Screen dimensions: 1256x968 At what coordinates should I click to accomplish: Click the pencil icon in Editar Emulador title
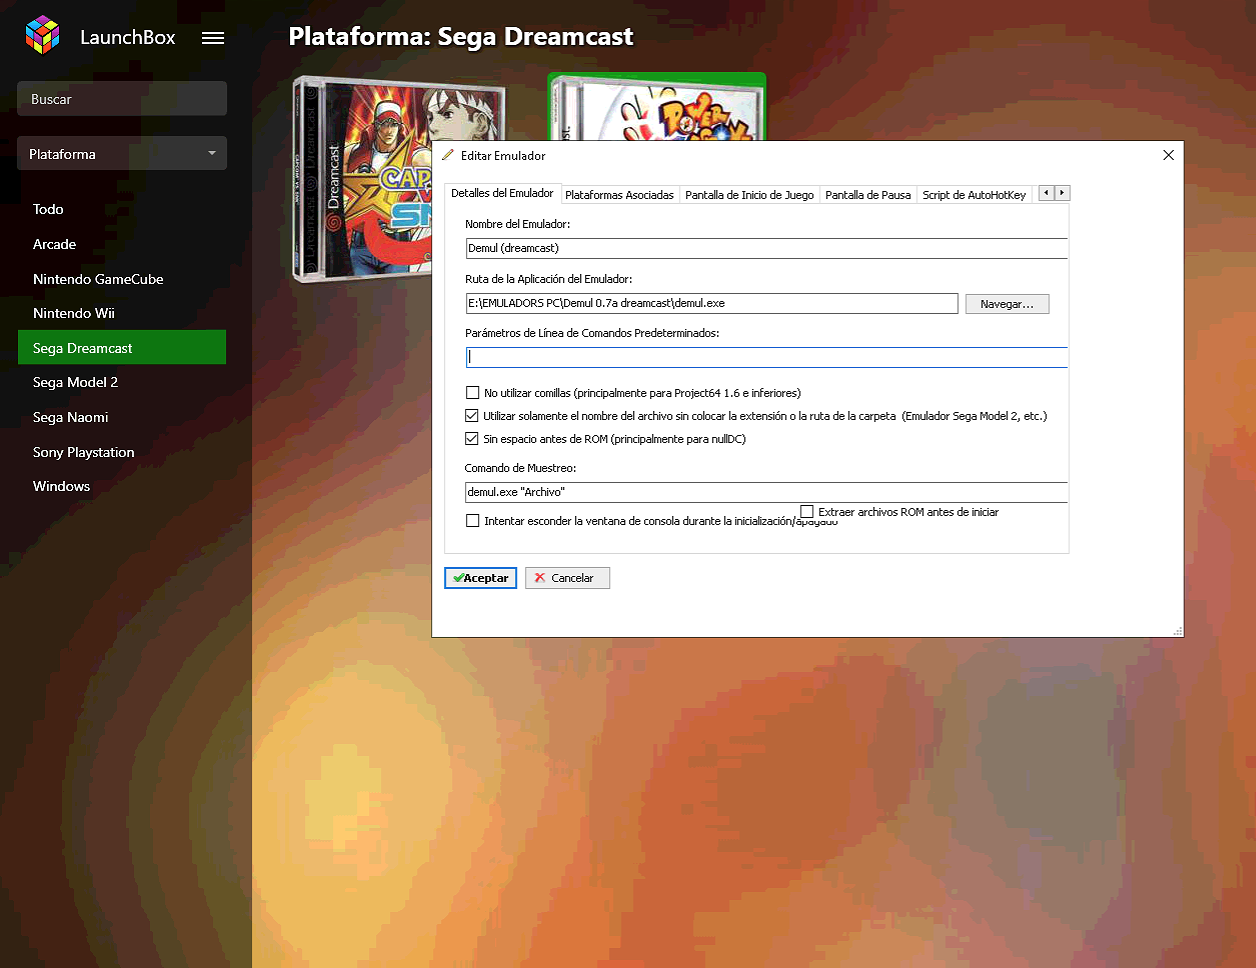(x=448, y=155)
